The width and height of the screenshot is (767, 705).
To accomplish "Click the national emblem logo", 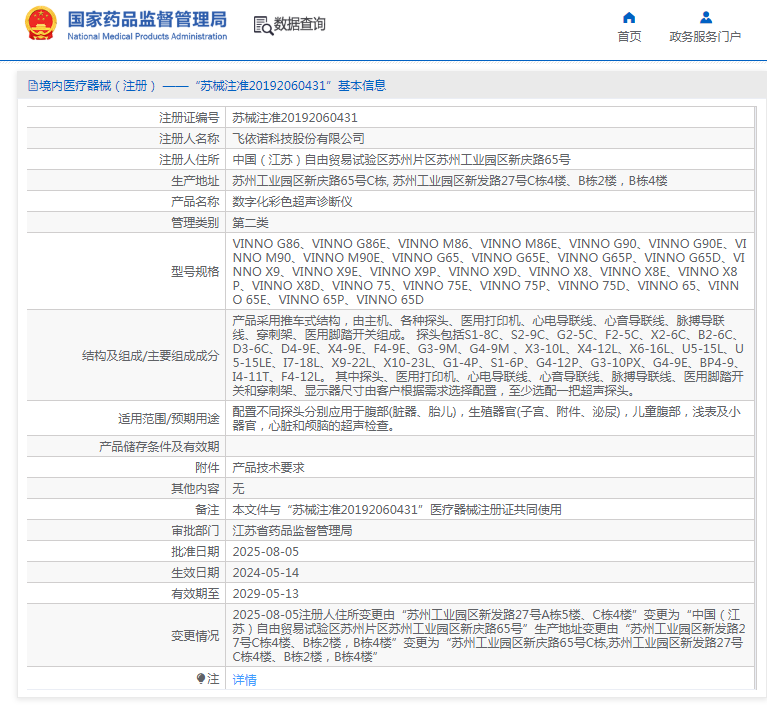I will 41,24.
